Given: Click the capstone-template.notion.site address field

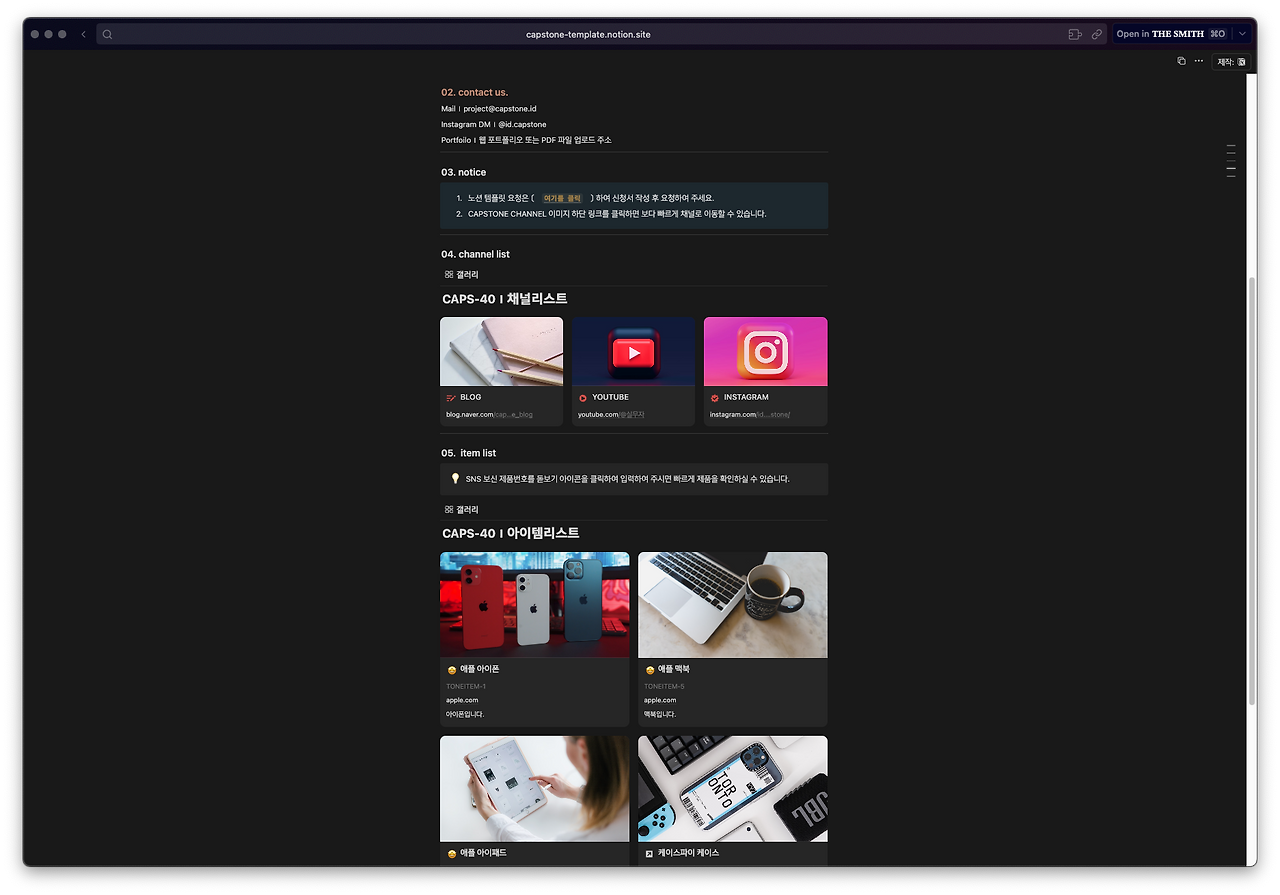Looking at the screenshot, I should (588, 34).
